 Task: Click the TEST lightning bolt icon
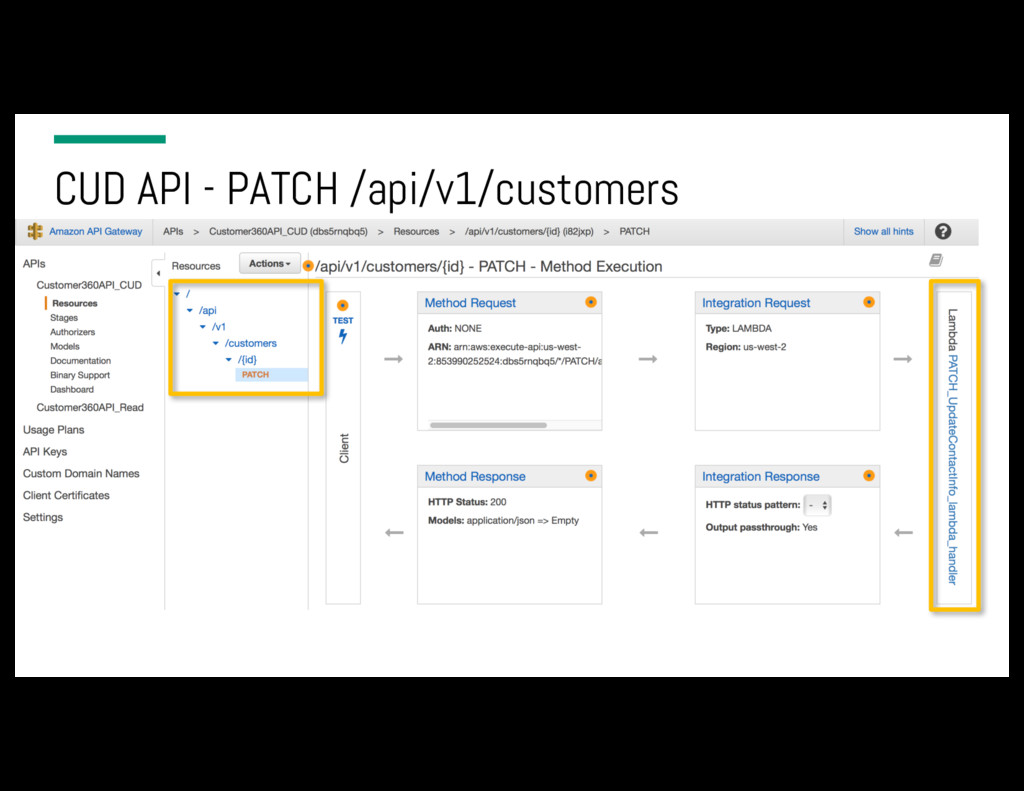(x=343, y=336)
